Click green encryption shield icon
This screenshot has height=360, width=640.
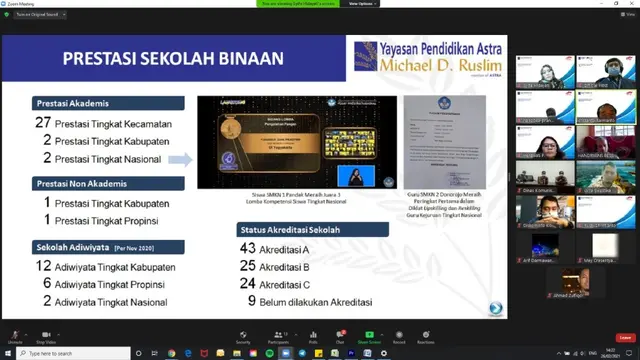coord(7,14)
